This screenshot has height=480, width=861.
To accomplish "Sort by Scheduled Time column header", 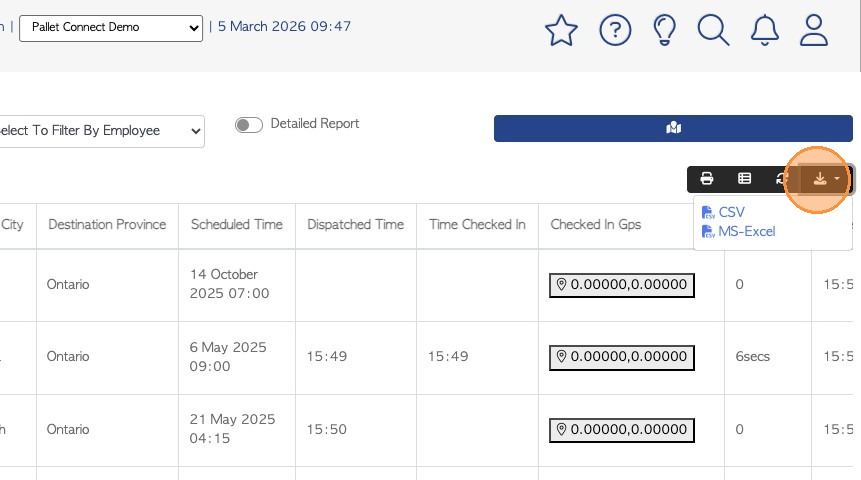I will coord(236,224).
